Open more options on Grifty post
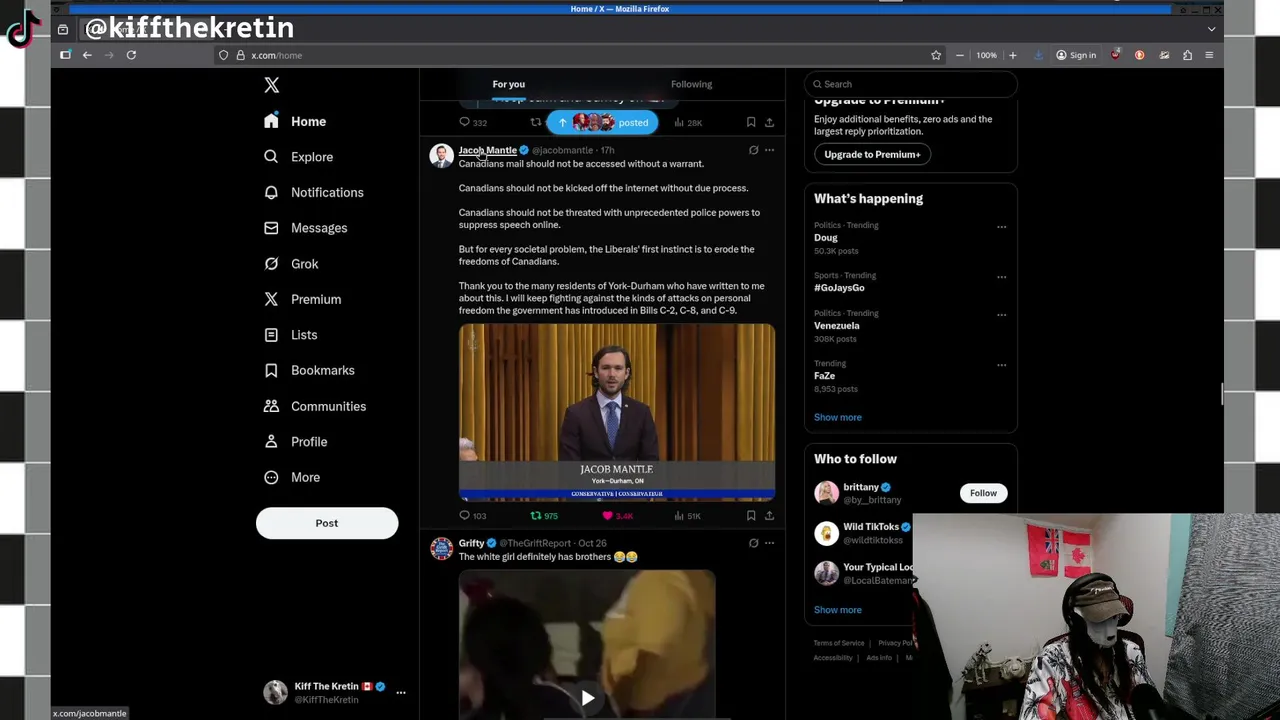Image resolution: width=1280 pixels, height=720 pixels. 769,543
